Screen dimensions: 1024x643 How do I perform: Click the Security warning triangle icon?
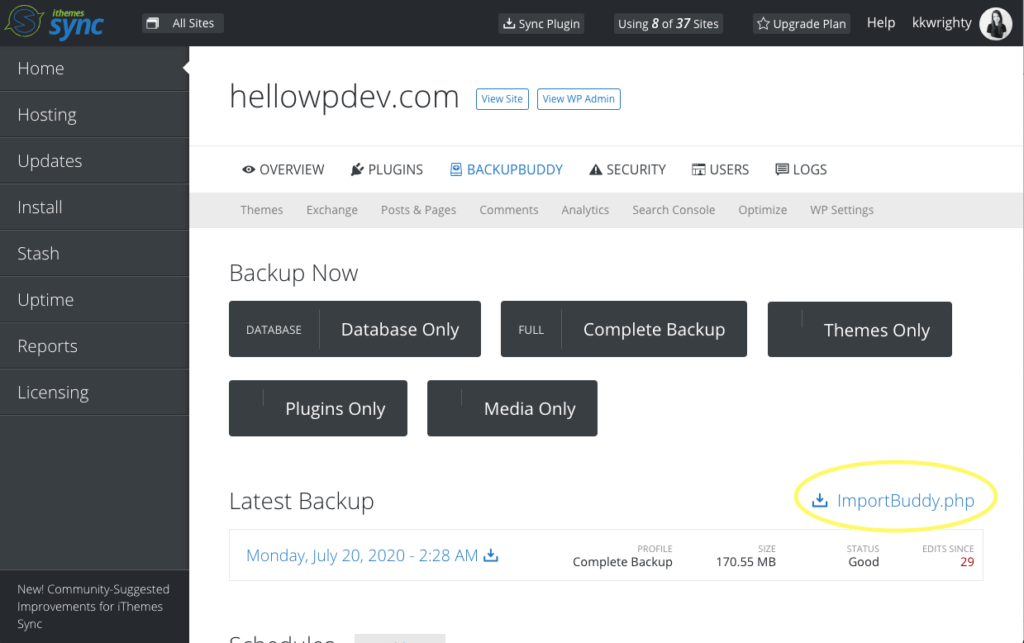[596, 170]
